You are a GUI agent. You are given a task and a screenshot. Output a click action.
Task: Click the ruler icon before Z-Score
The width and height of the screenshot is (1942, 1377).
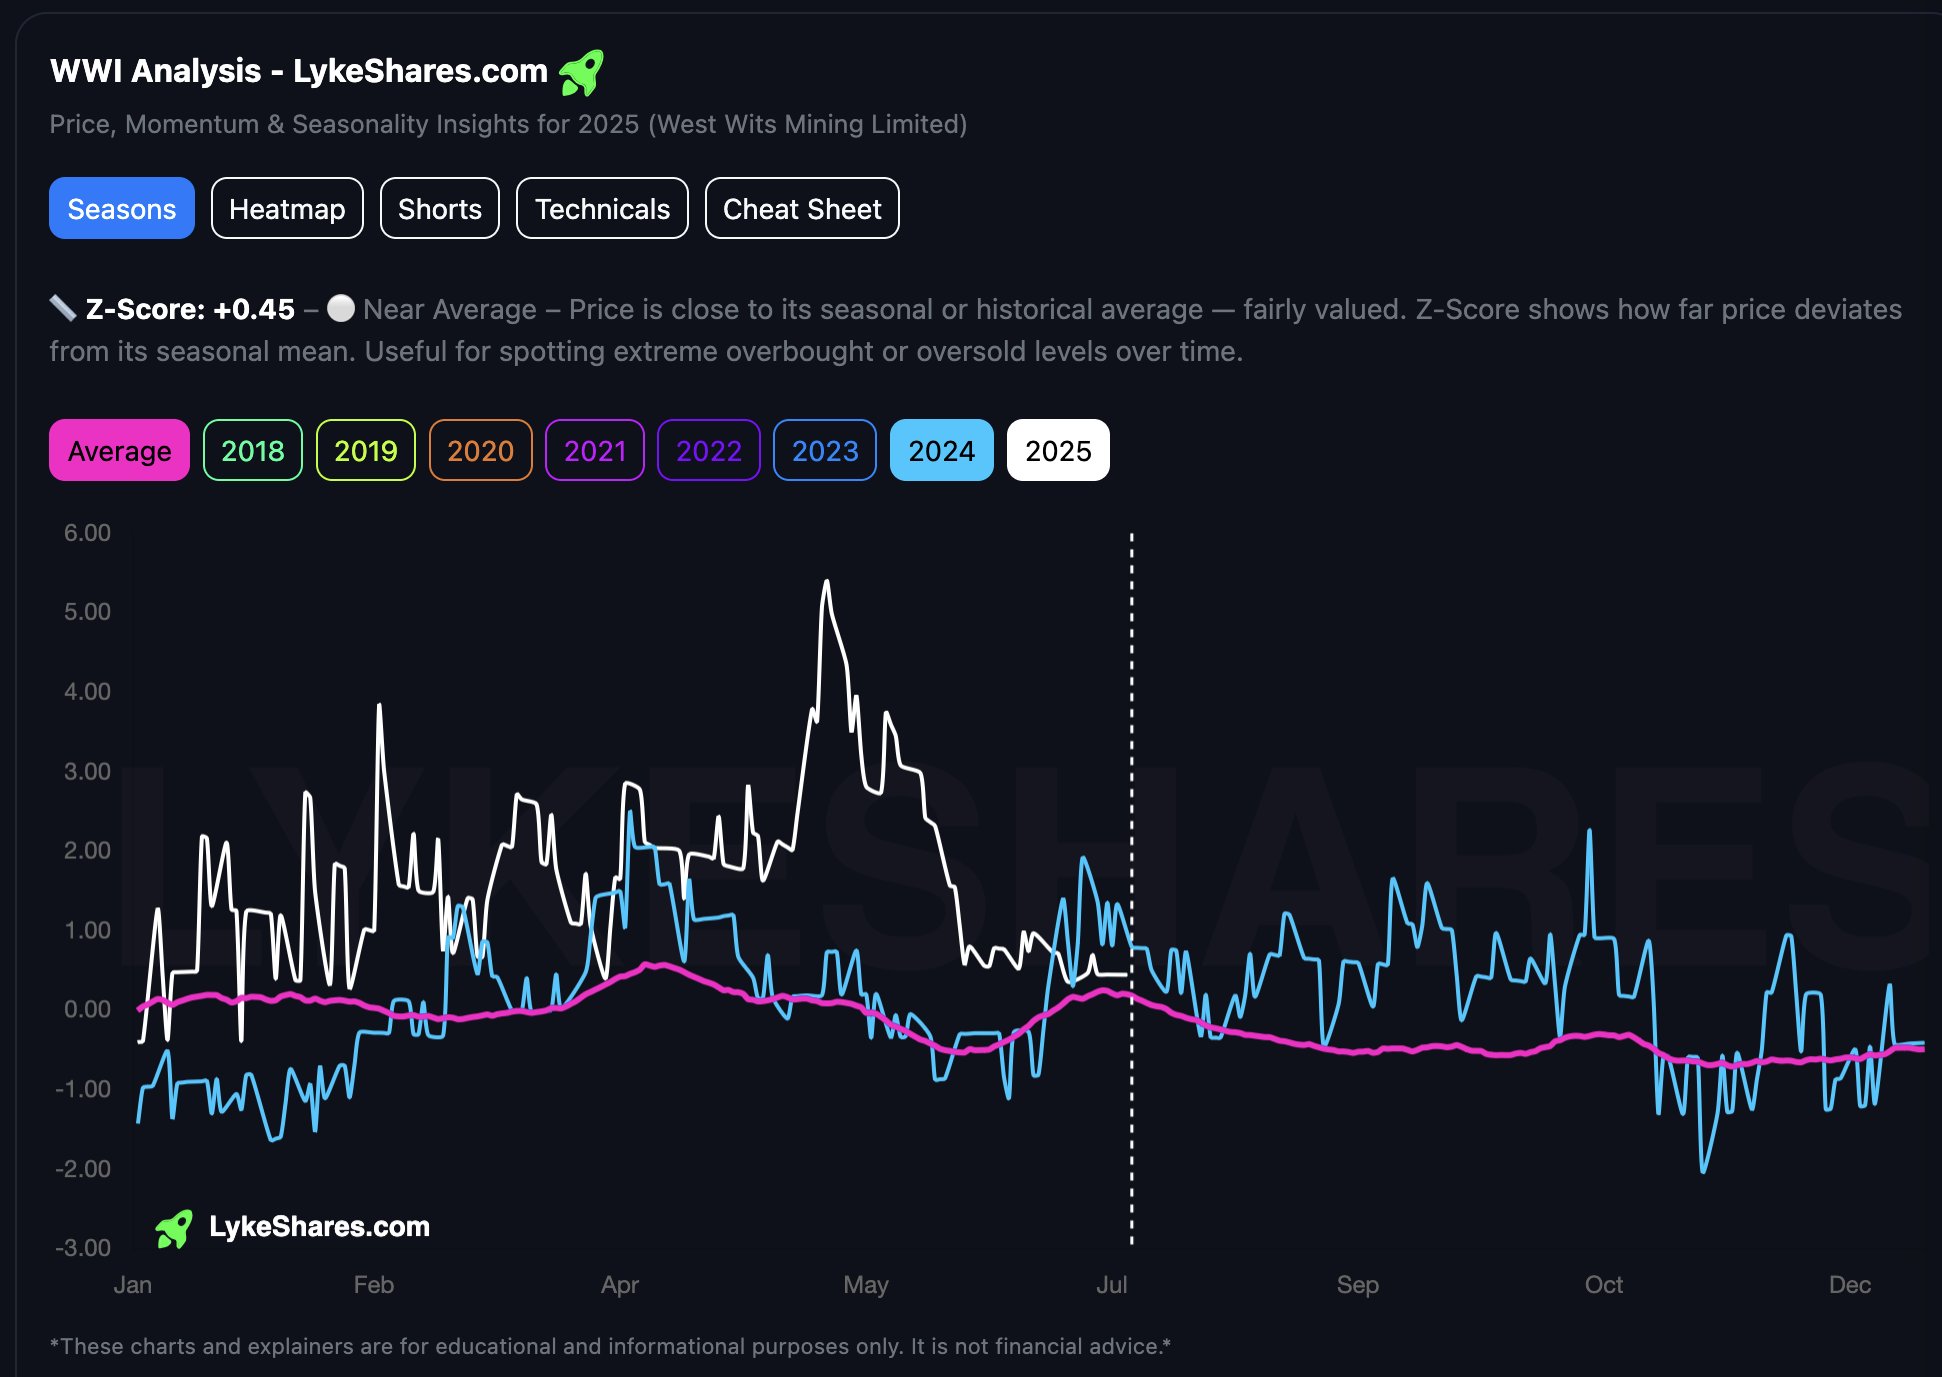coord(63,308)
